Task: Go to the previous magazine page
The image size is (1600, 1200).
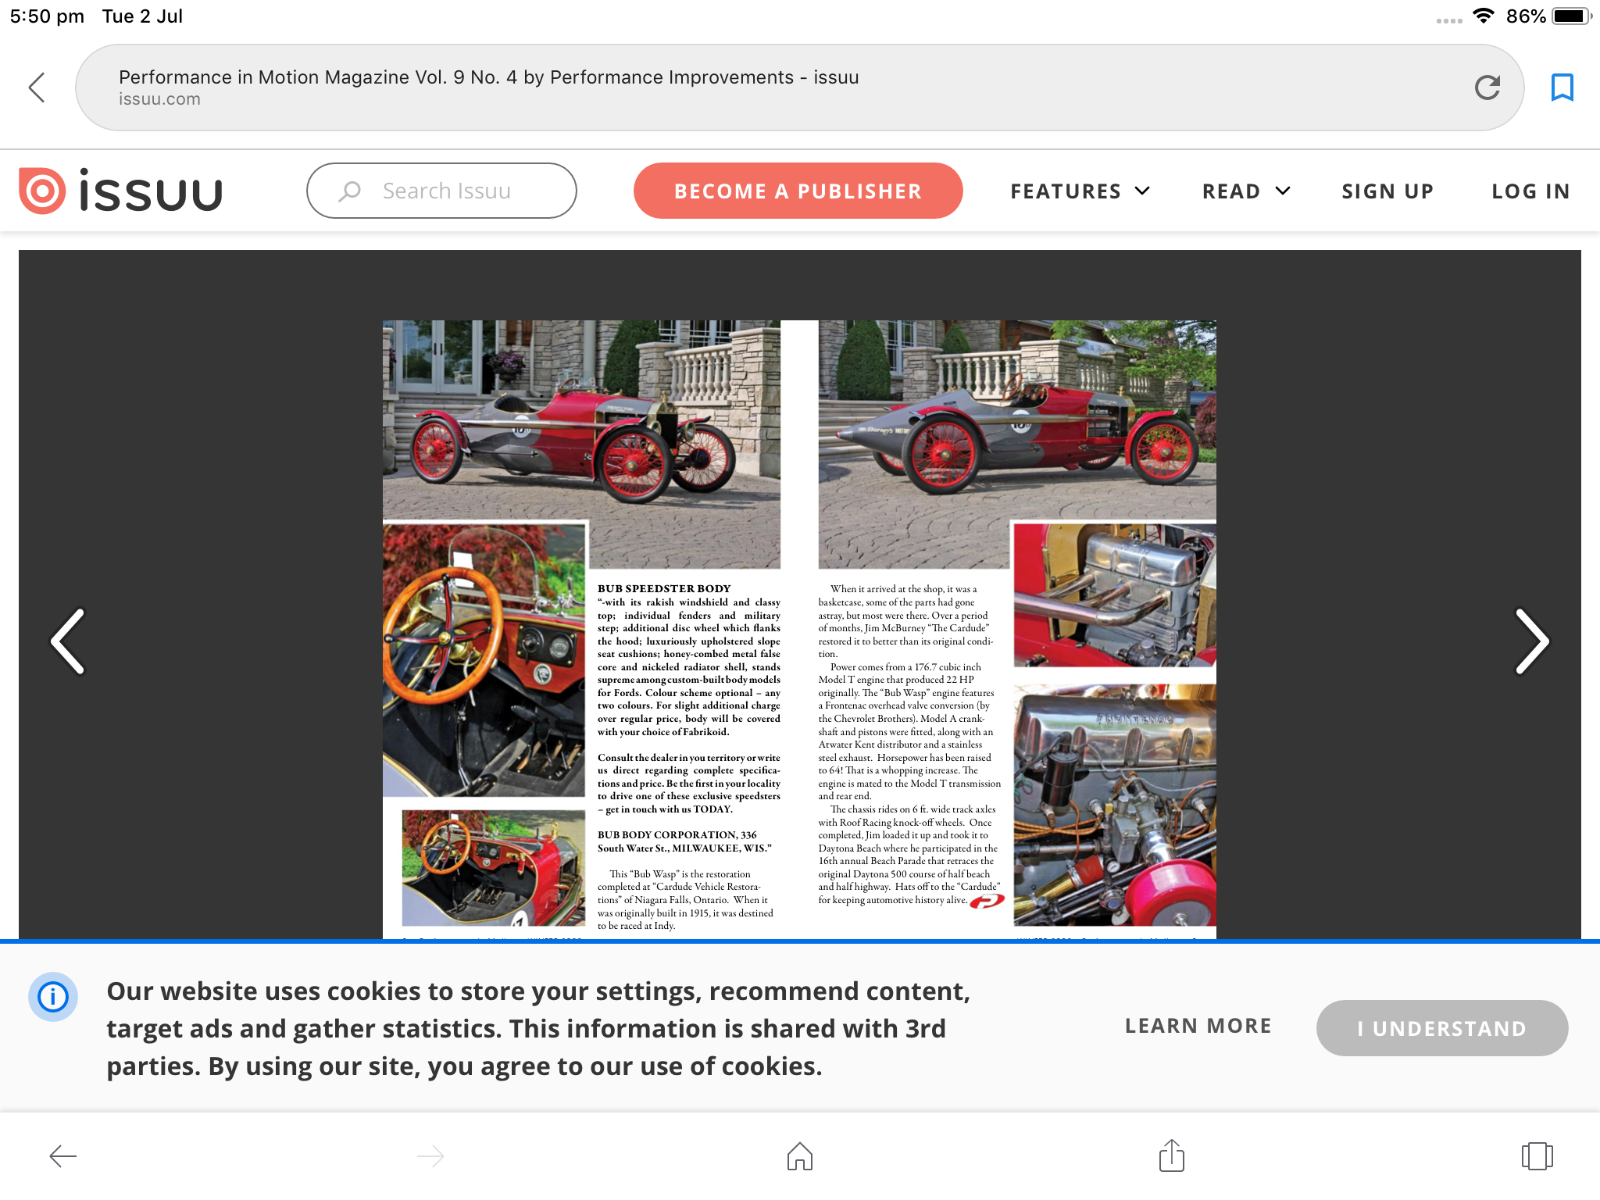Action: [68, 641]
